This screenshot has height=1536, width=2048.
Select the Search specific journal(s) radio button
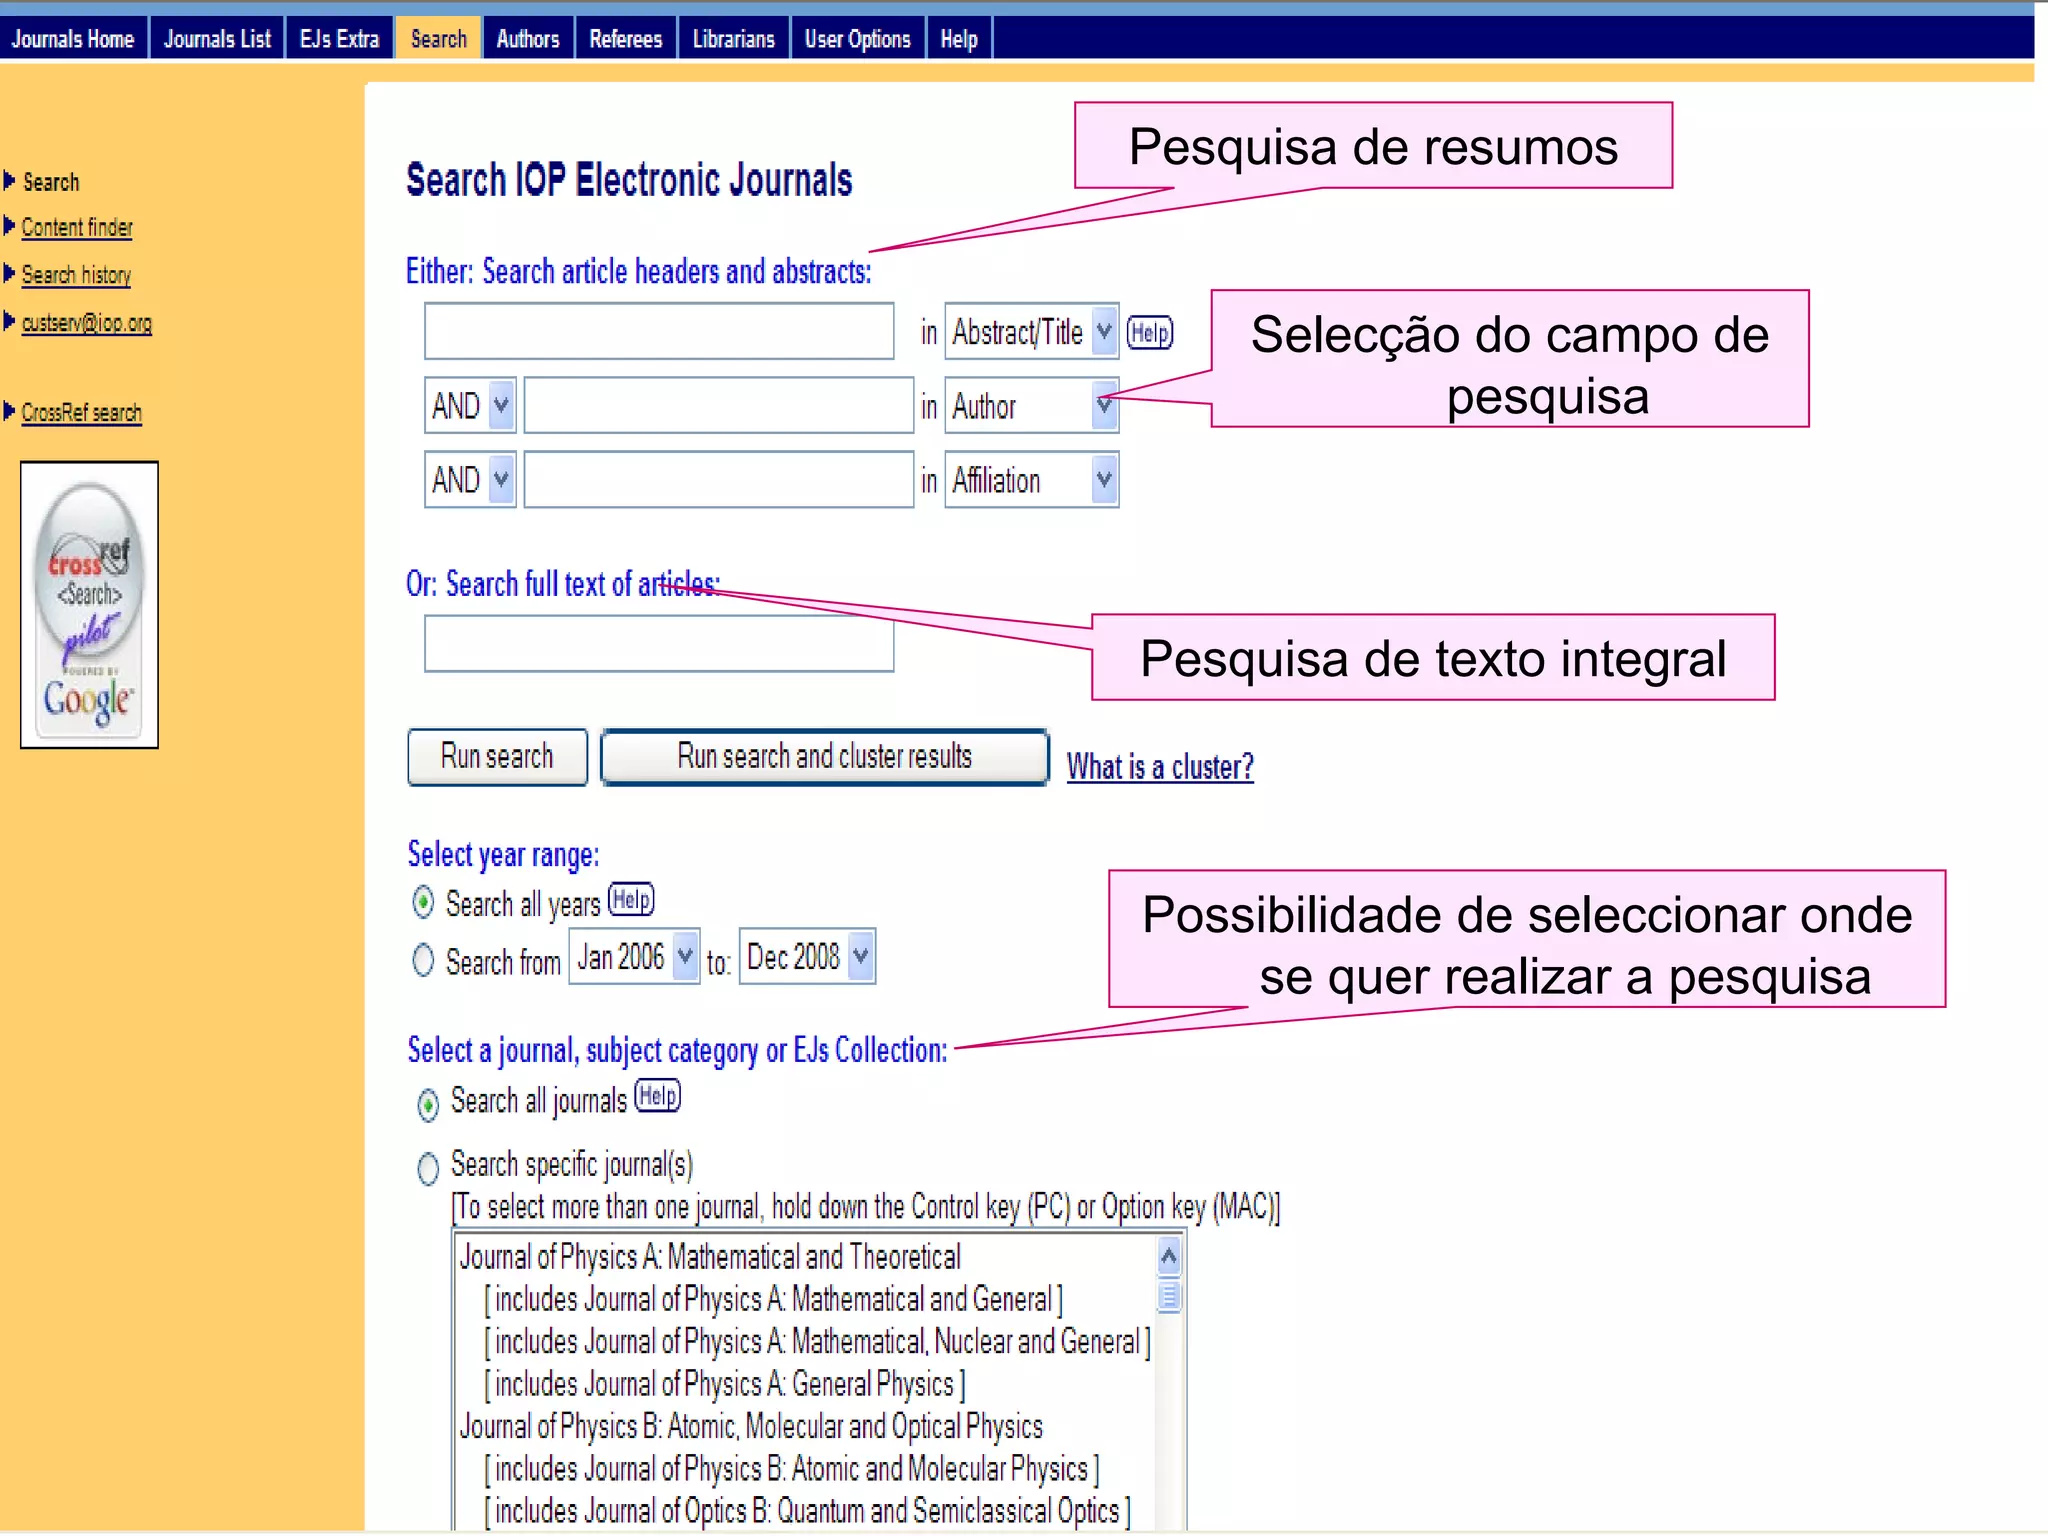[x=428, y=1168]
